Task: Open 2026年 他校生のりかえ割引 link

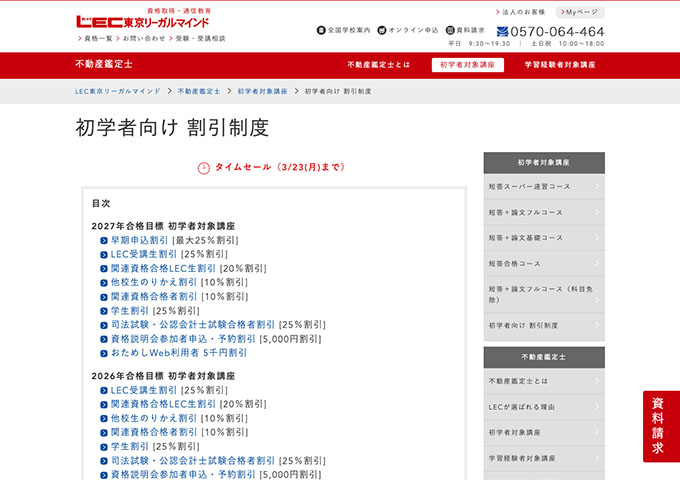Action: click(154, 418)
